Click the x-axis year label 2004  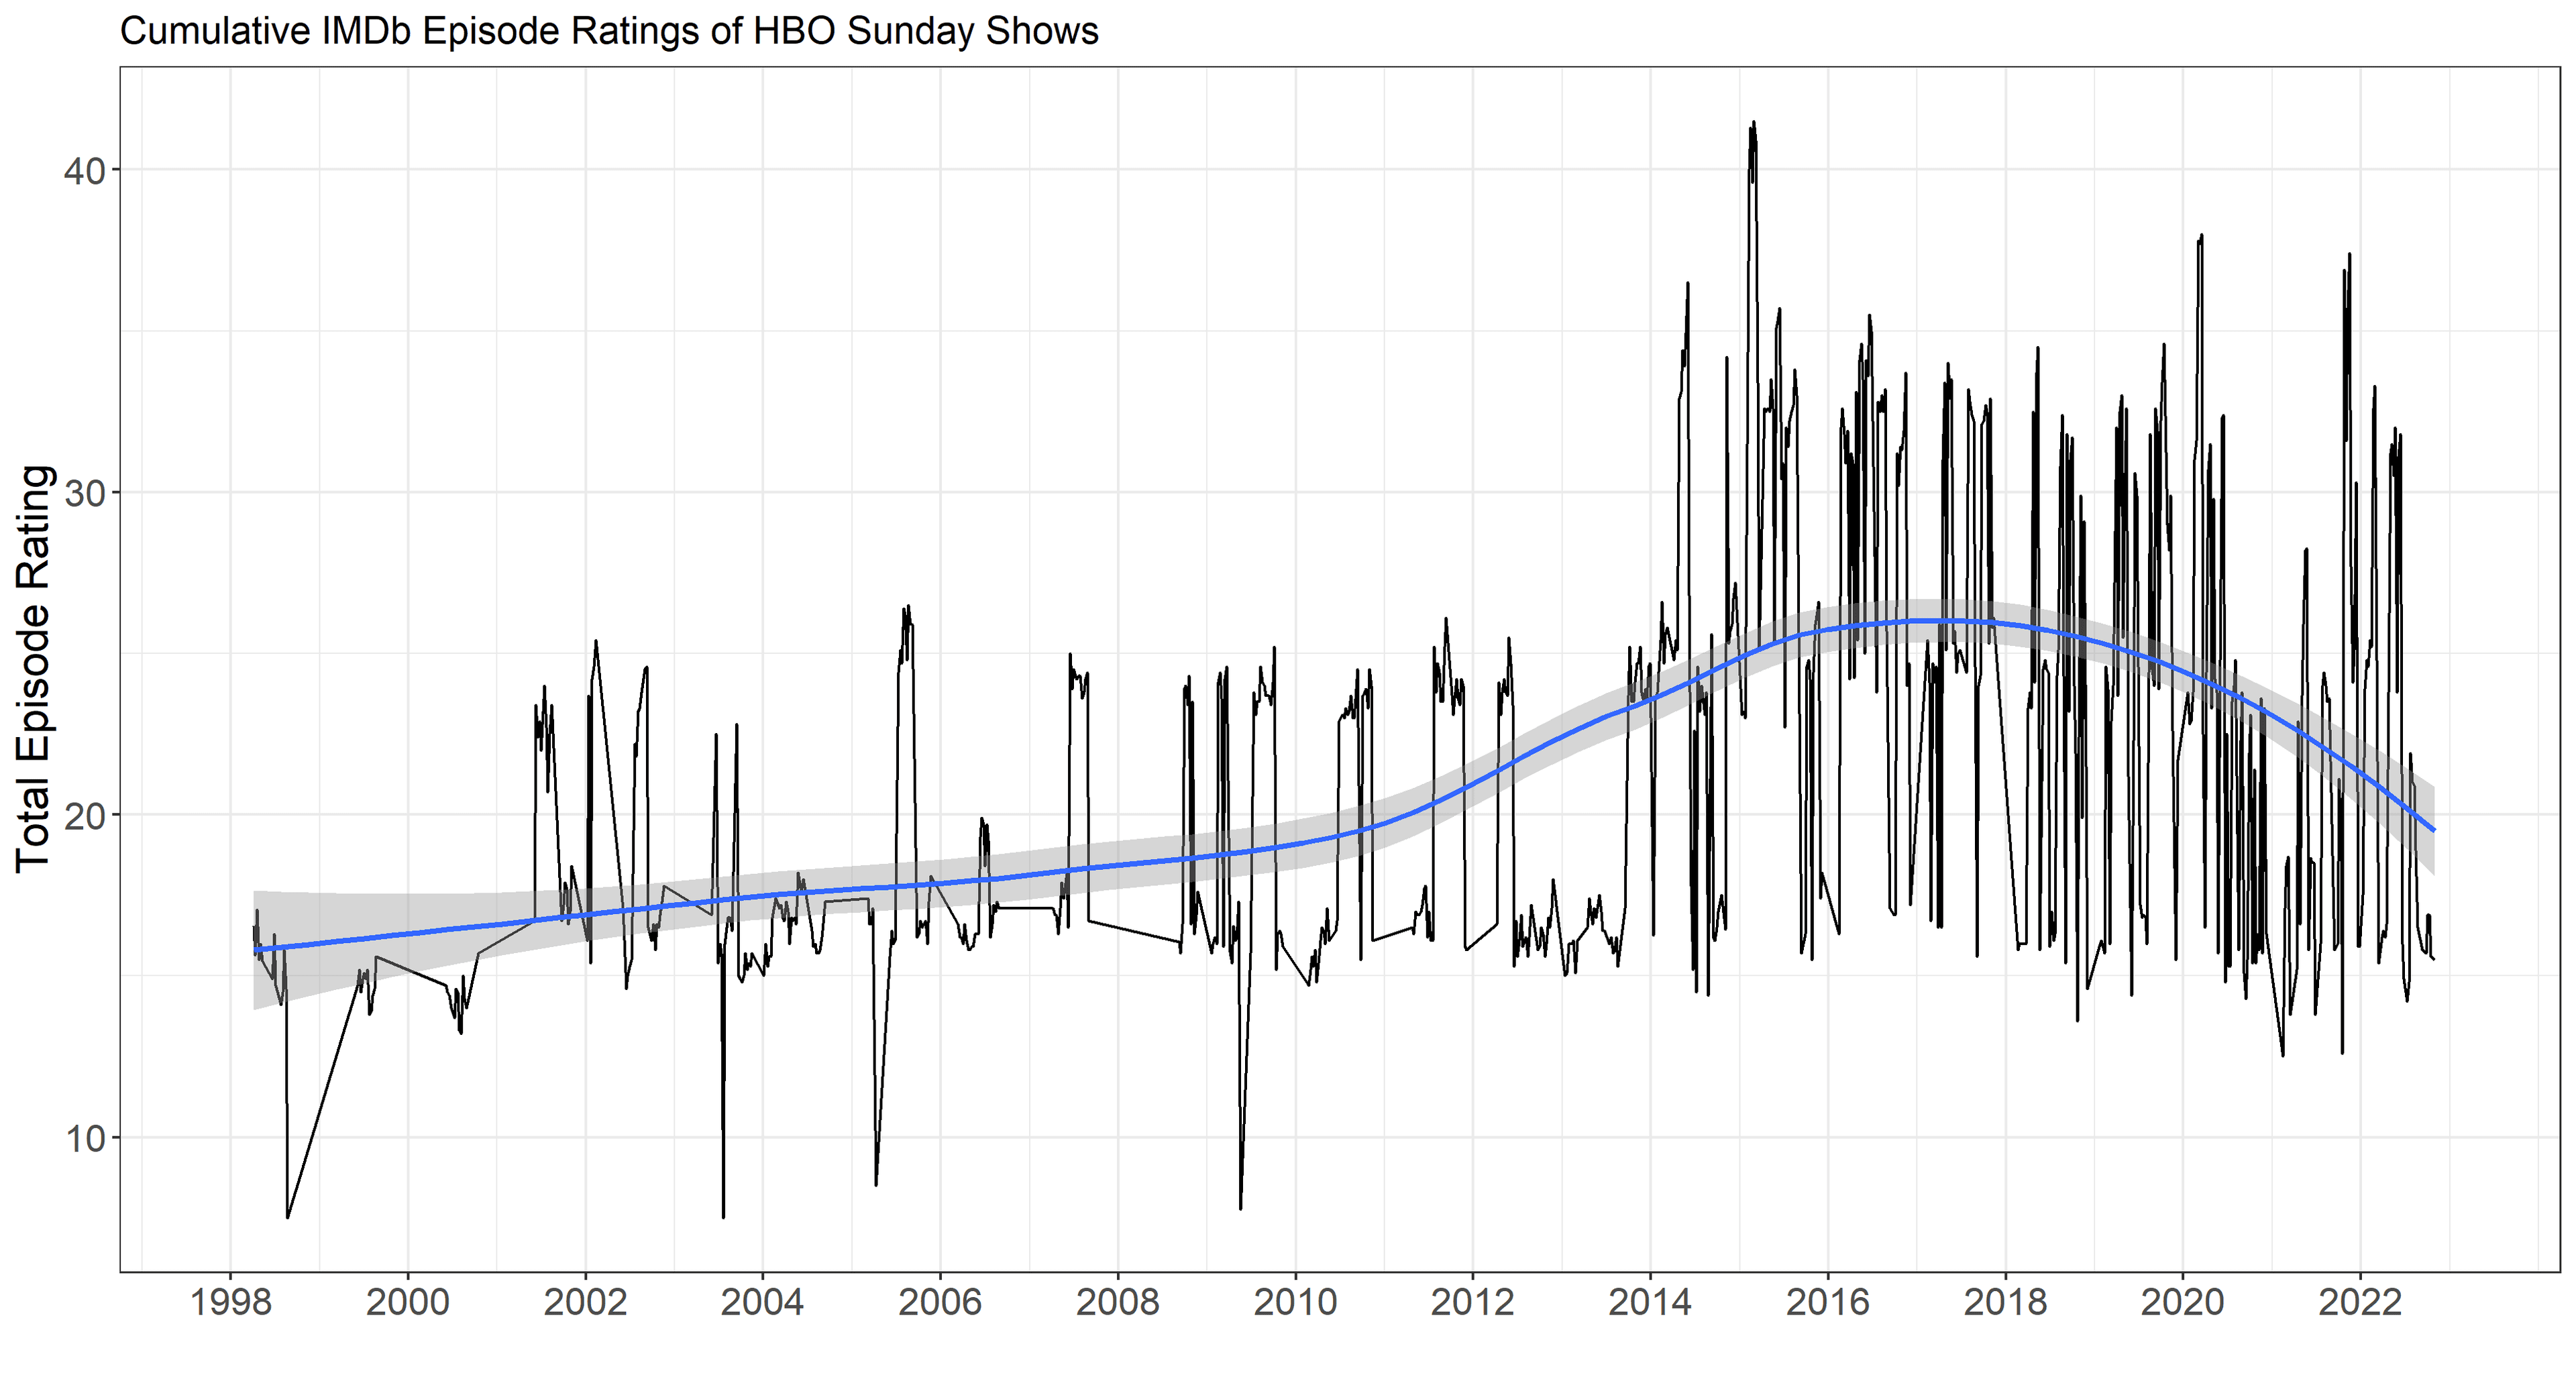[762, 1302]
